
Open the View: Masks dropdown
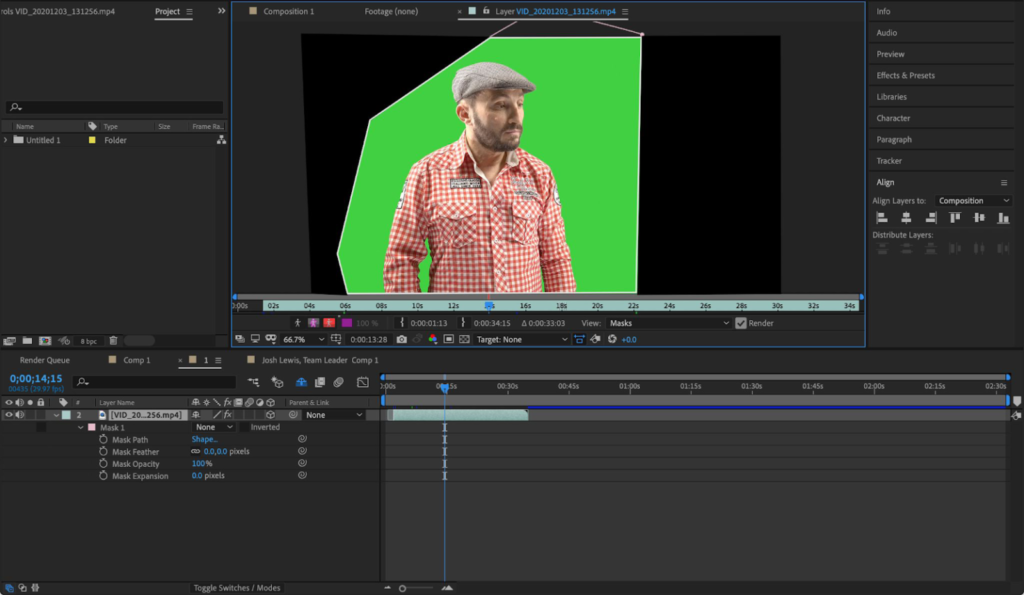coord(670,322)
